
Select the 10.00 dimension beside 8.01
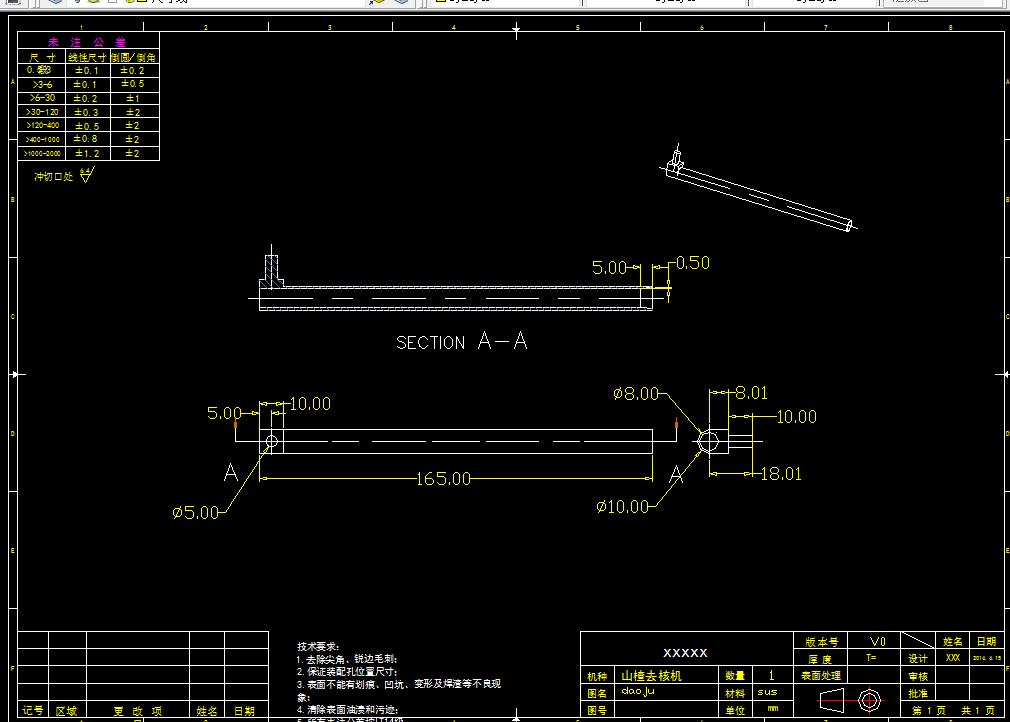click(796, 417)
